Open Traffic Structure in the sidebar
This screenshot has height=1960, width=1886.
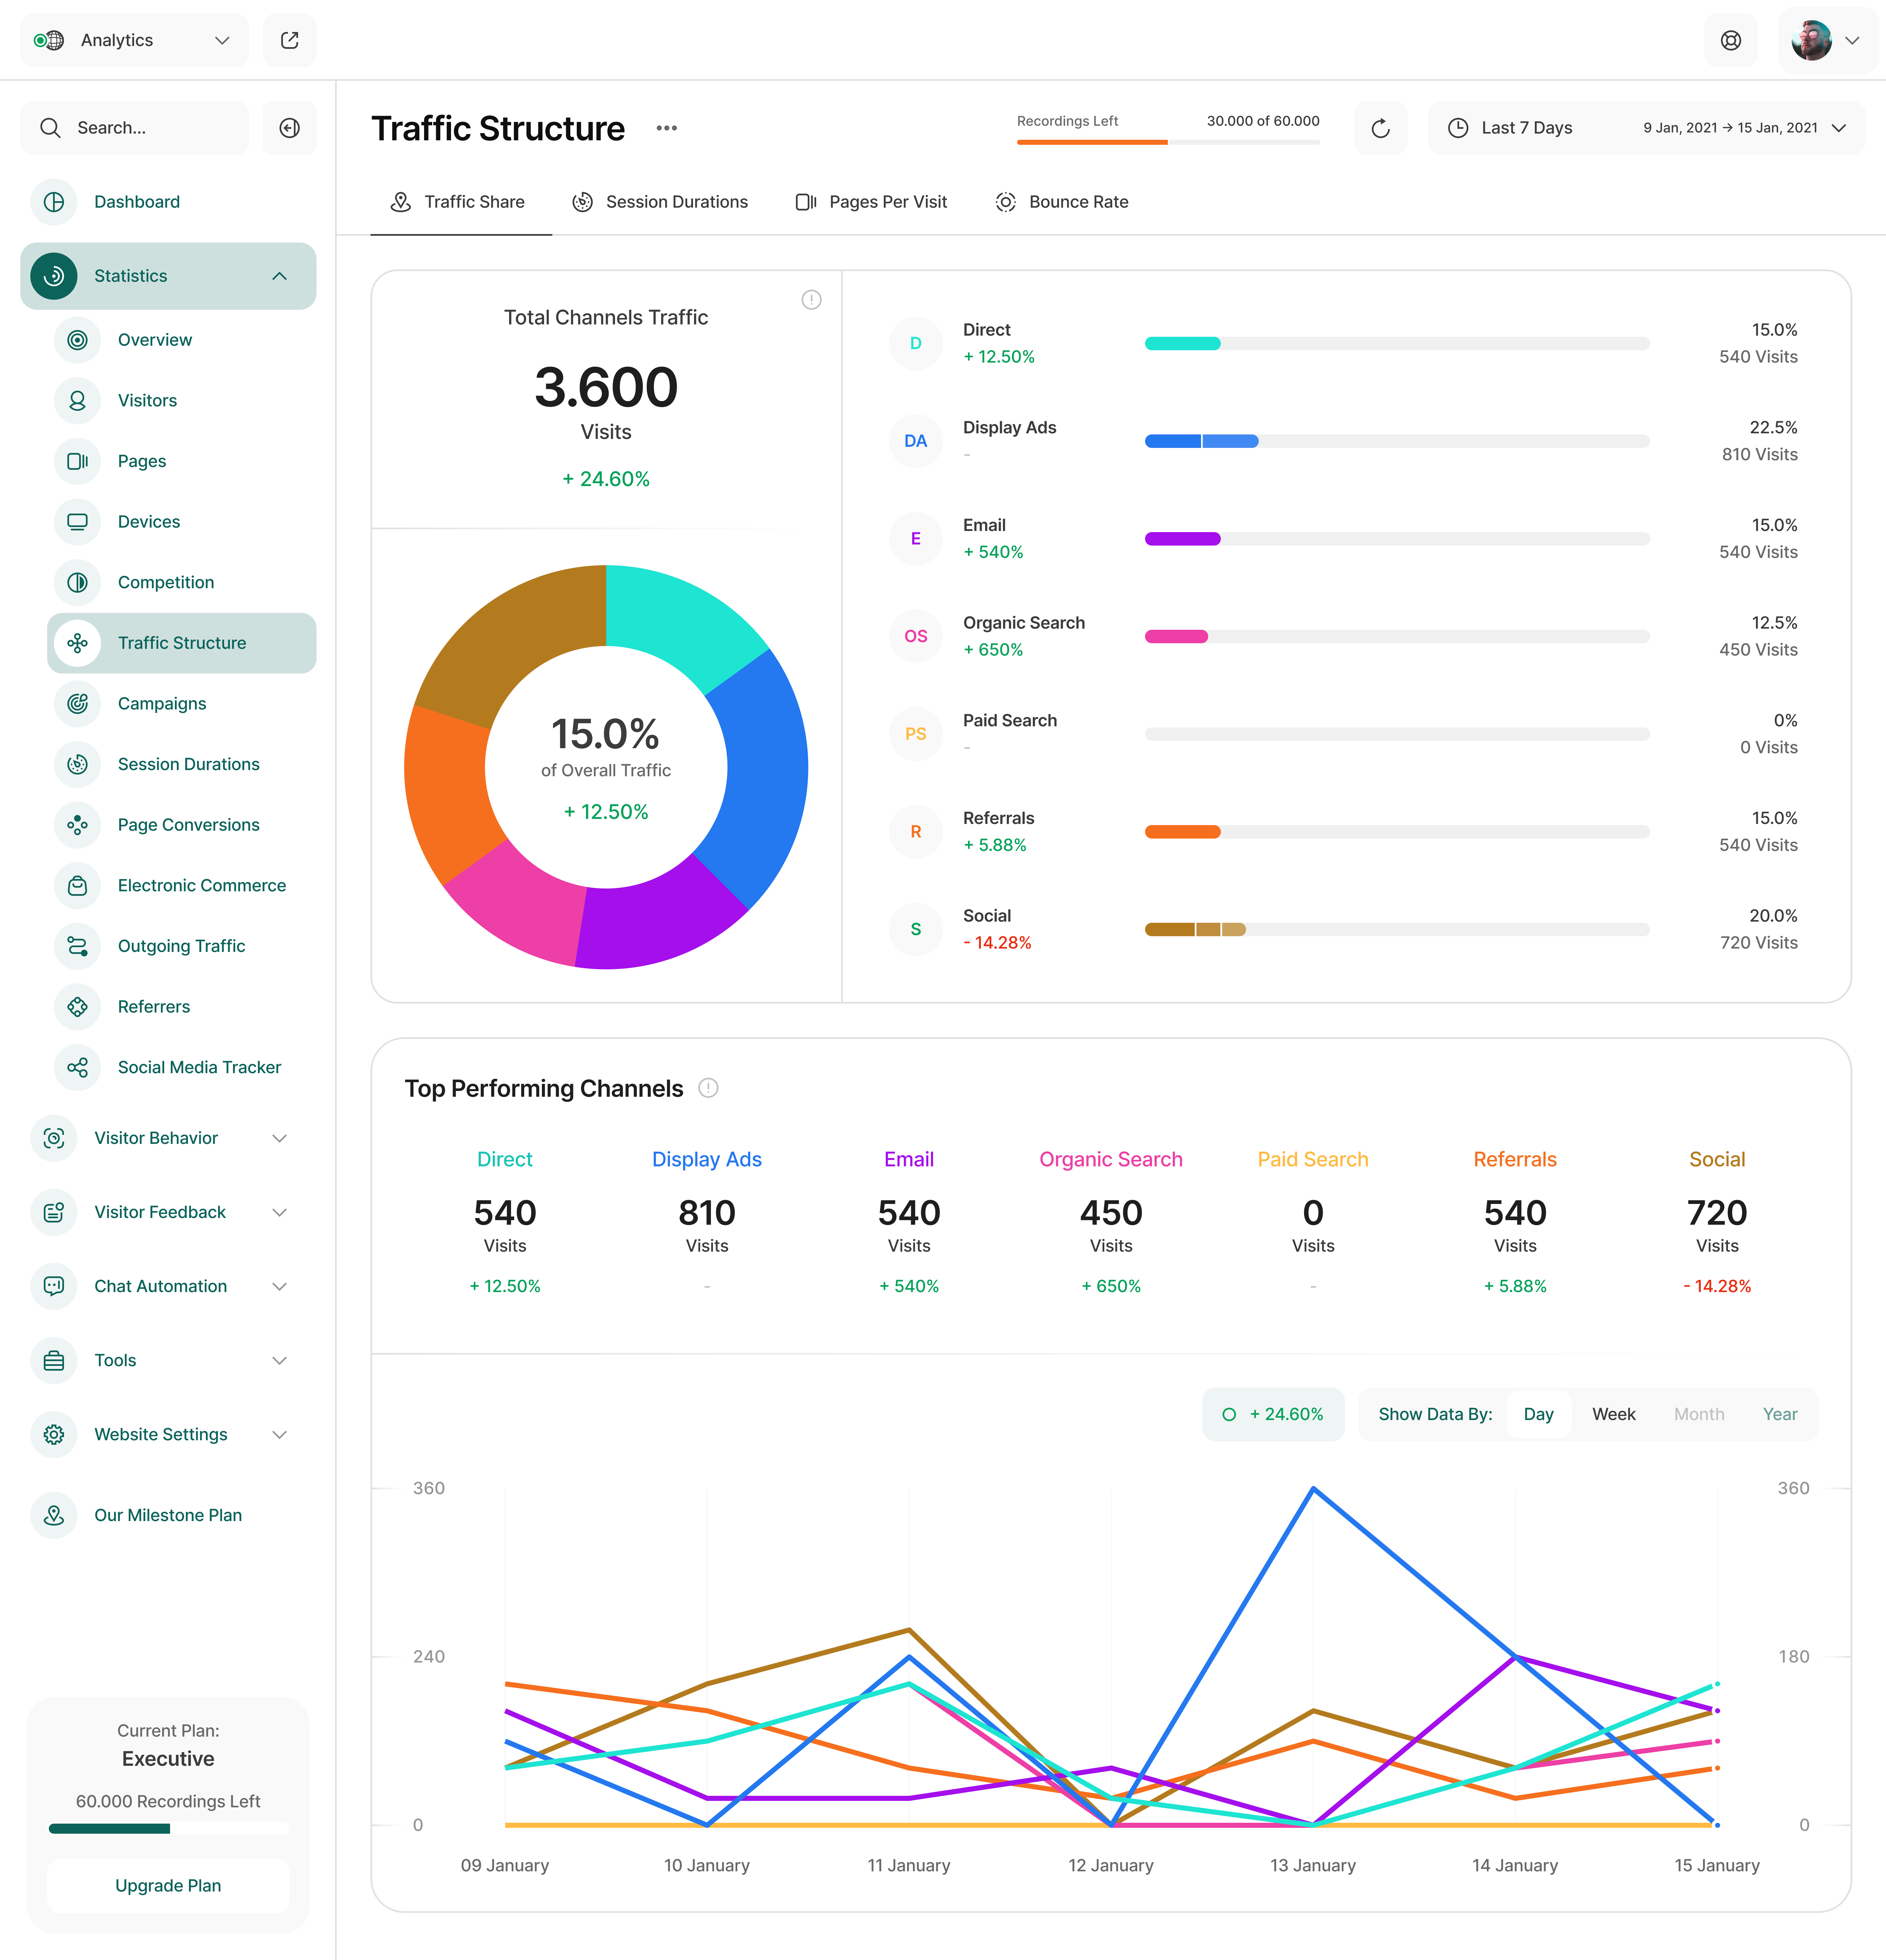pos(182,643)
